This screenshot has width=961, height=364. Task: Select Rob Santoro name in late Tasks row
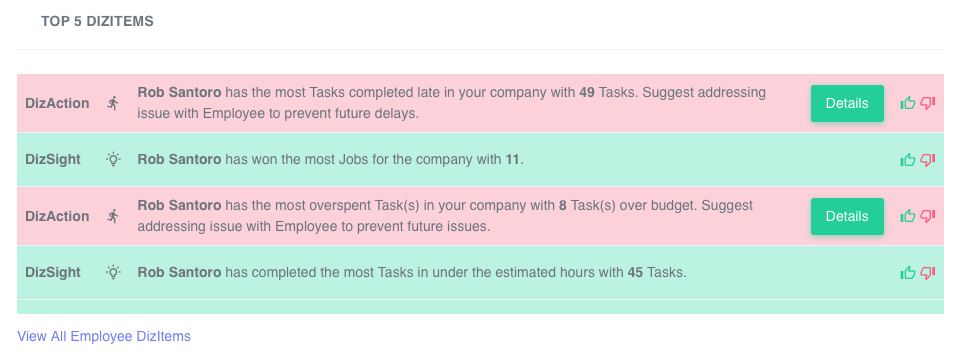click(179, 93)
